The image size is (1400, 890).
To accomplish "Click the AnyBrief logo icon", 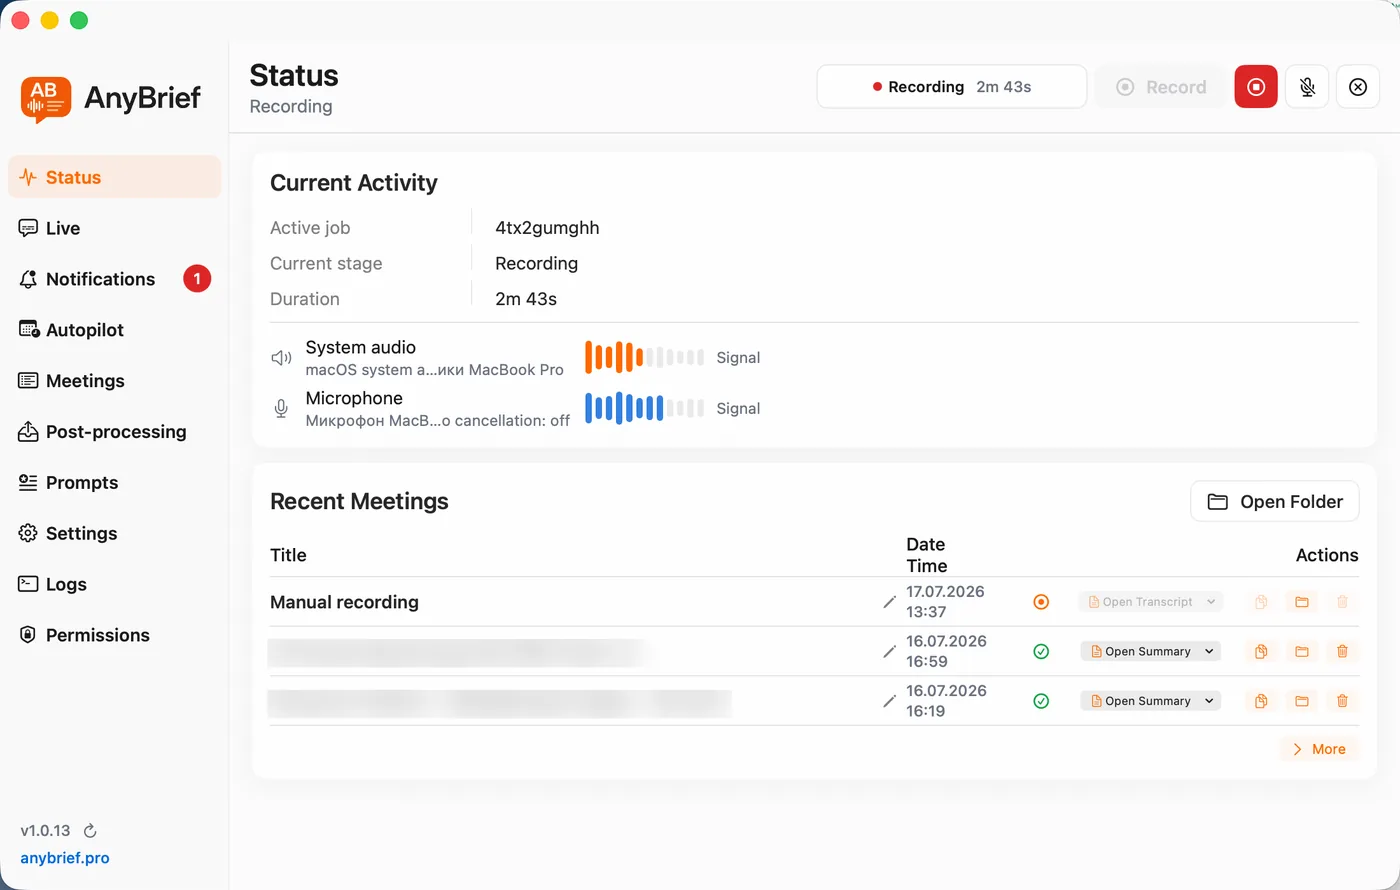I will pyautogui.click(x=46, y=99).
